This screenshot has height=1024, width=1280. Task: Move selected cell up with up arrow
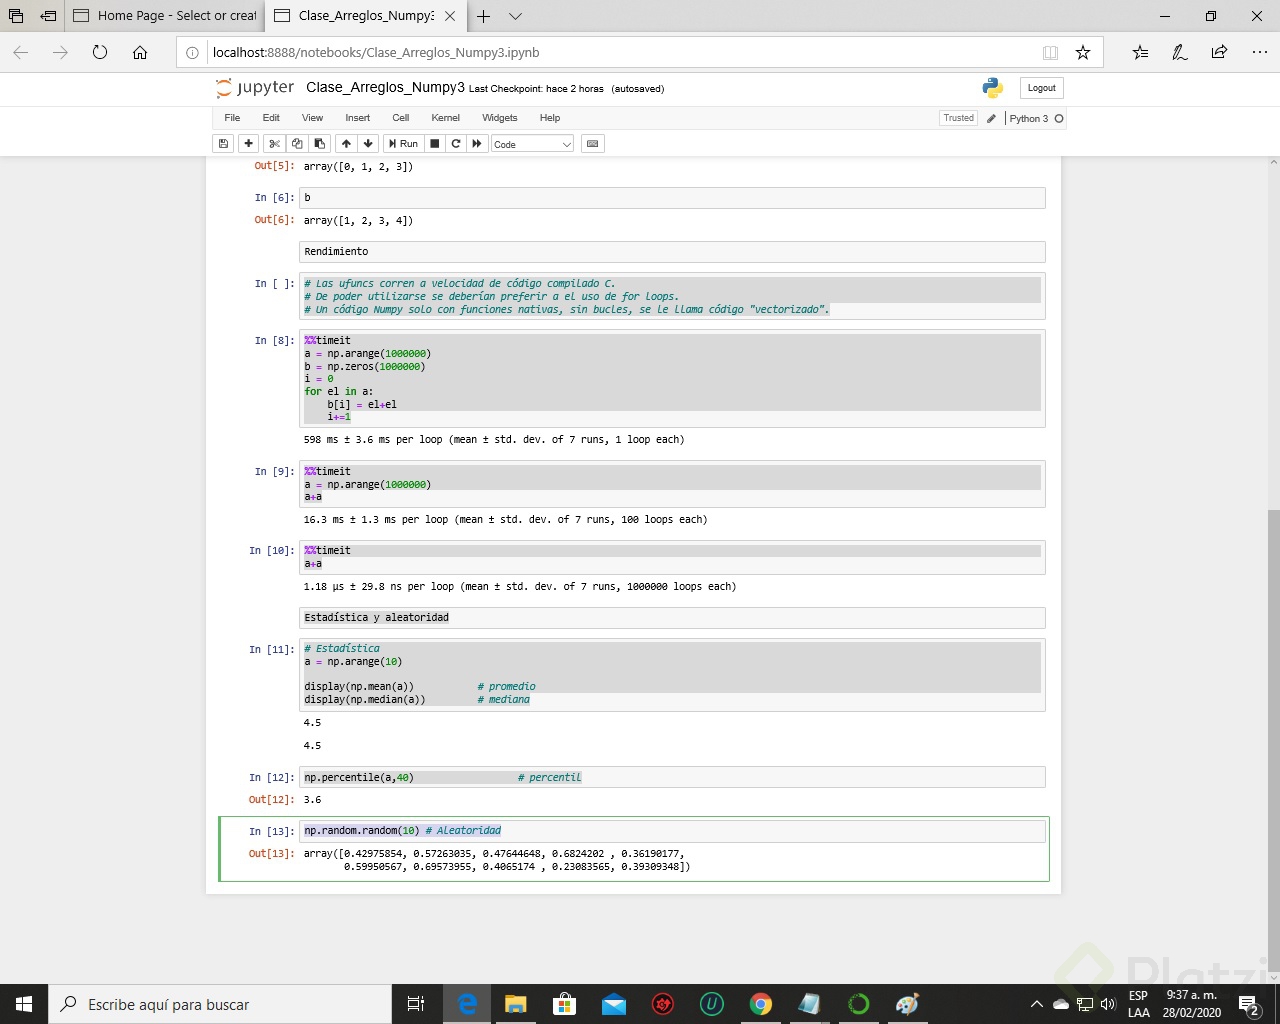346,143
